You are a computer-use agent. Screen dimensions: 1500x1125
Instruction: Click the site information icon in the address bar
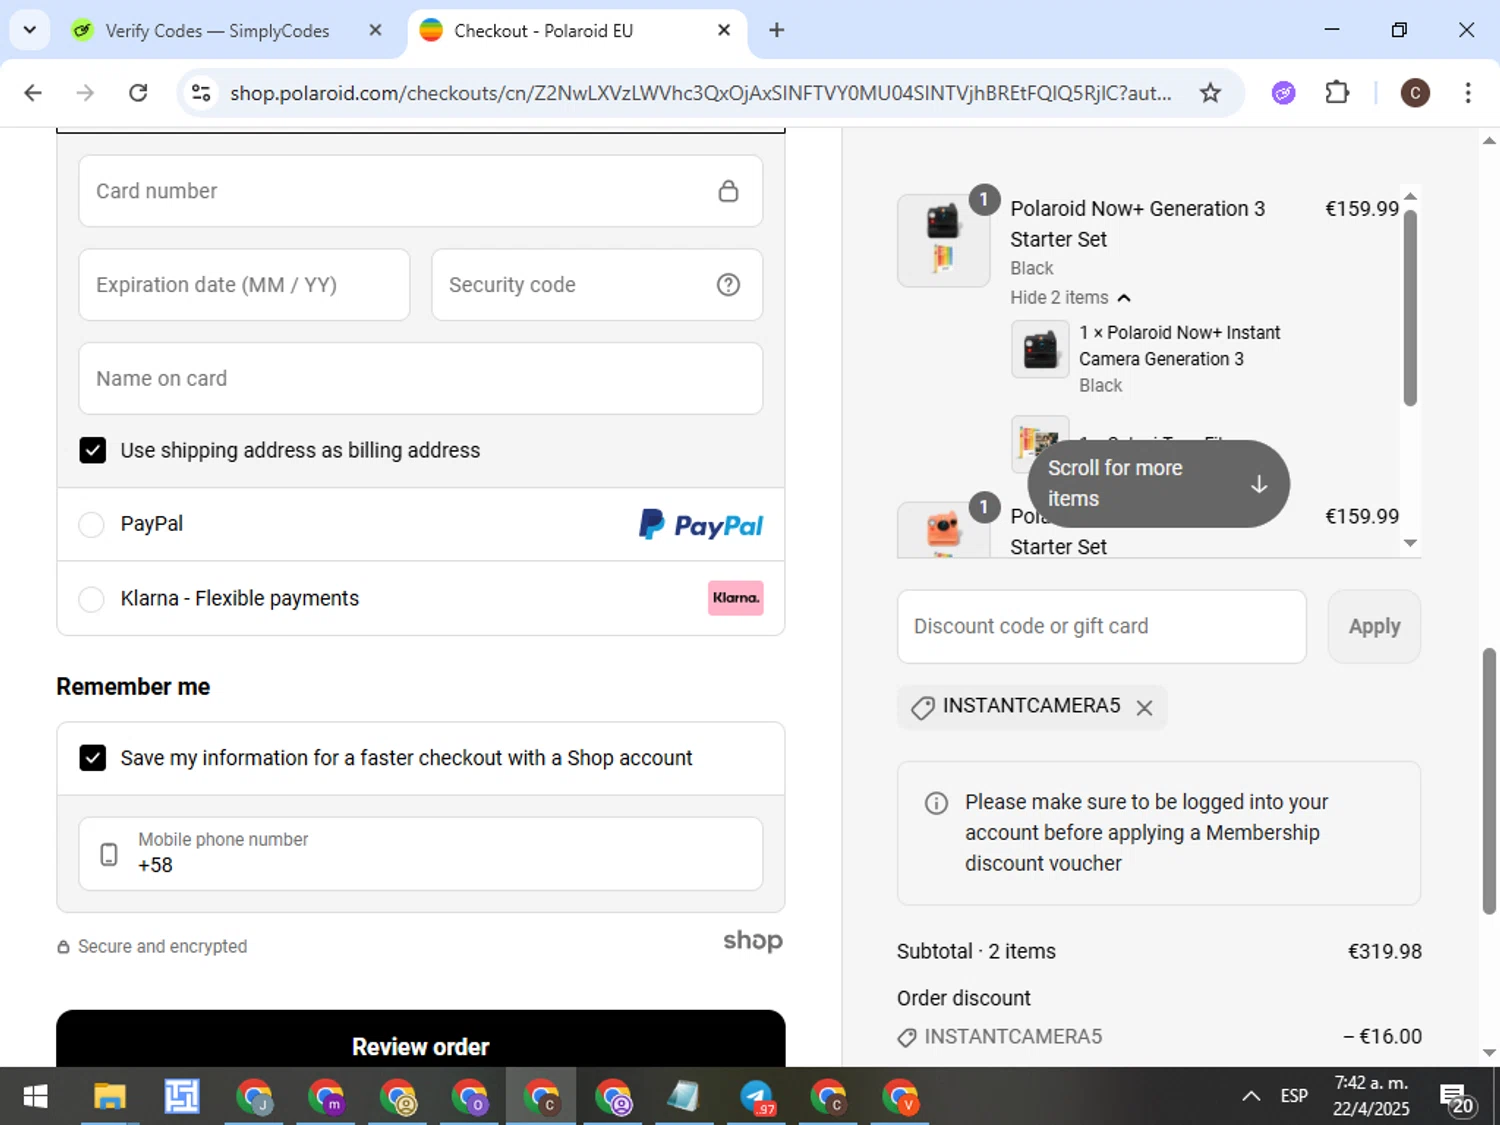[201, 93]
